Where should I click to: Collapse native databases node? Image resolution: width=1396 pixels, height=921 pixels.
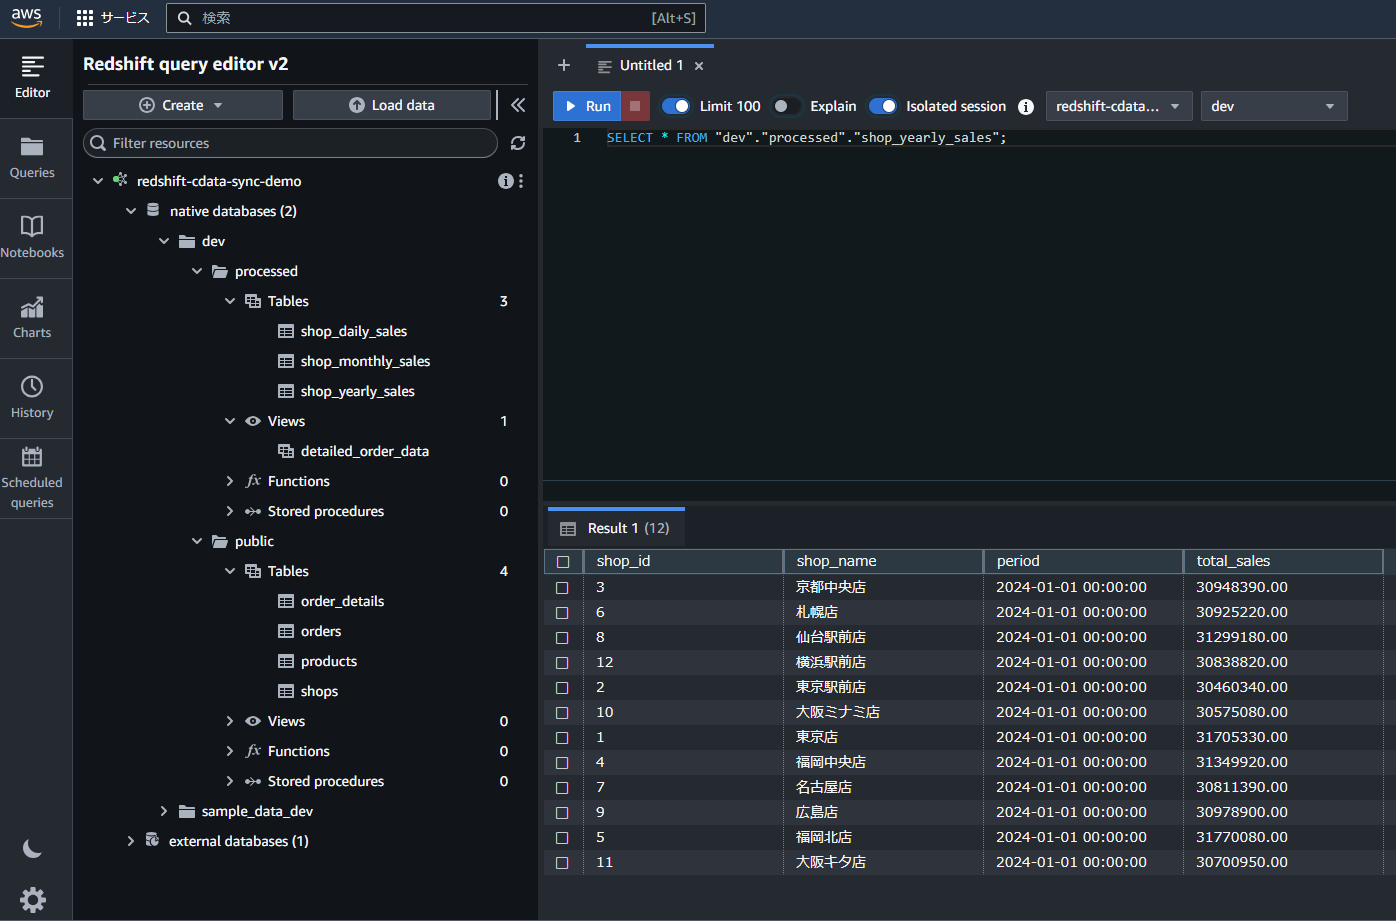pyautogui.click(x=131, y=211)
